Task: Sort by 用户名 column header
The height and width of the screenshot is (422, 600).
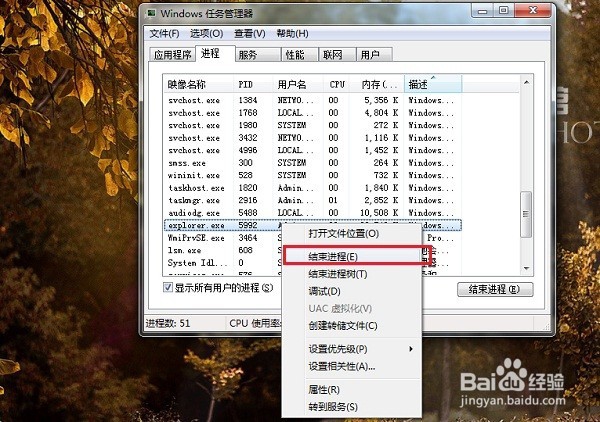Action: pyautogui.click(x=298, y=84)
